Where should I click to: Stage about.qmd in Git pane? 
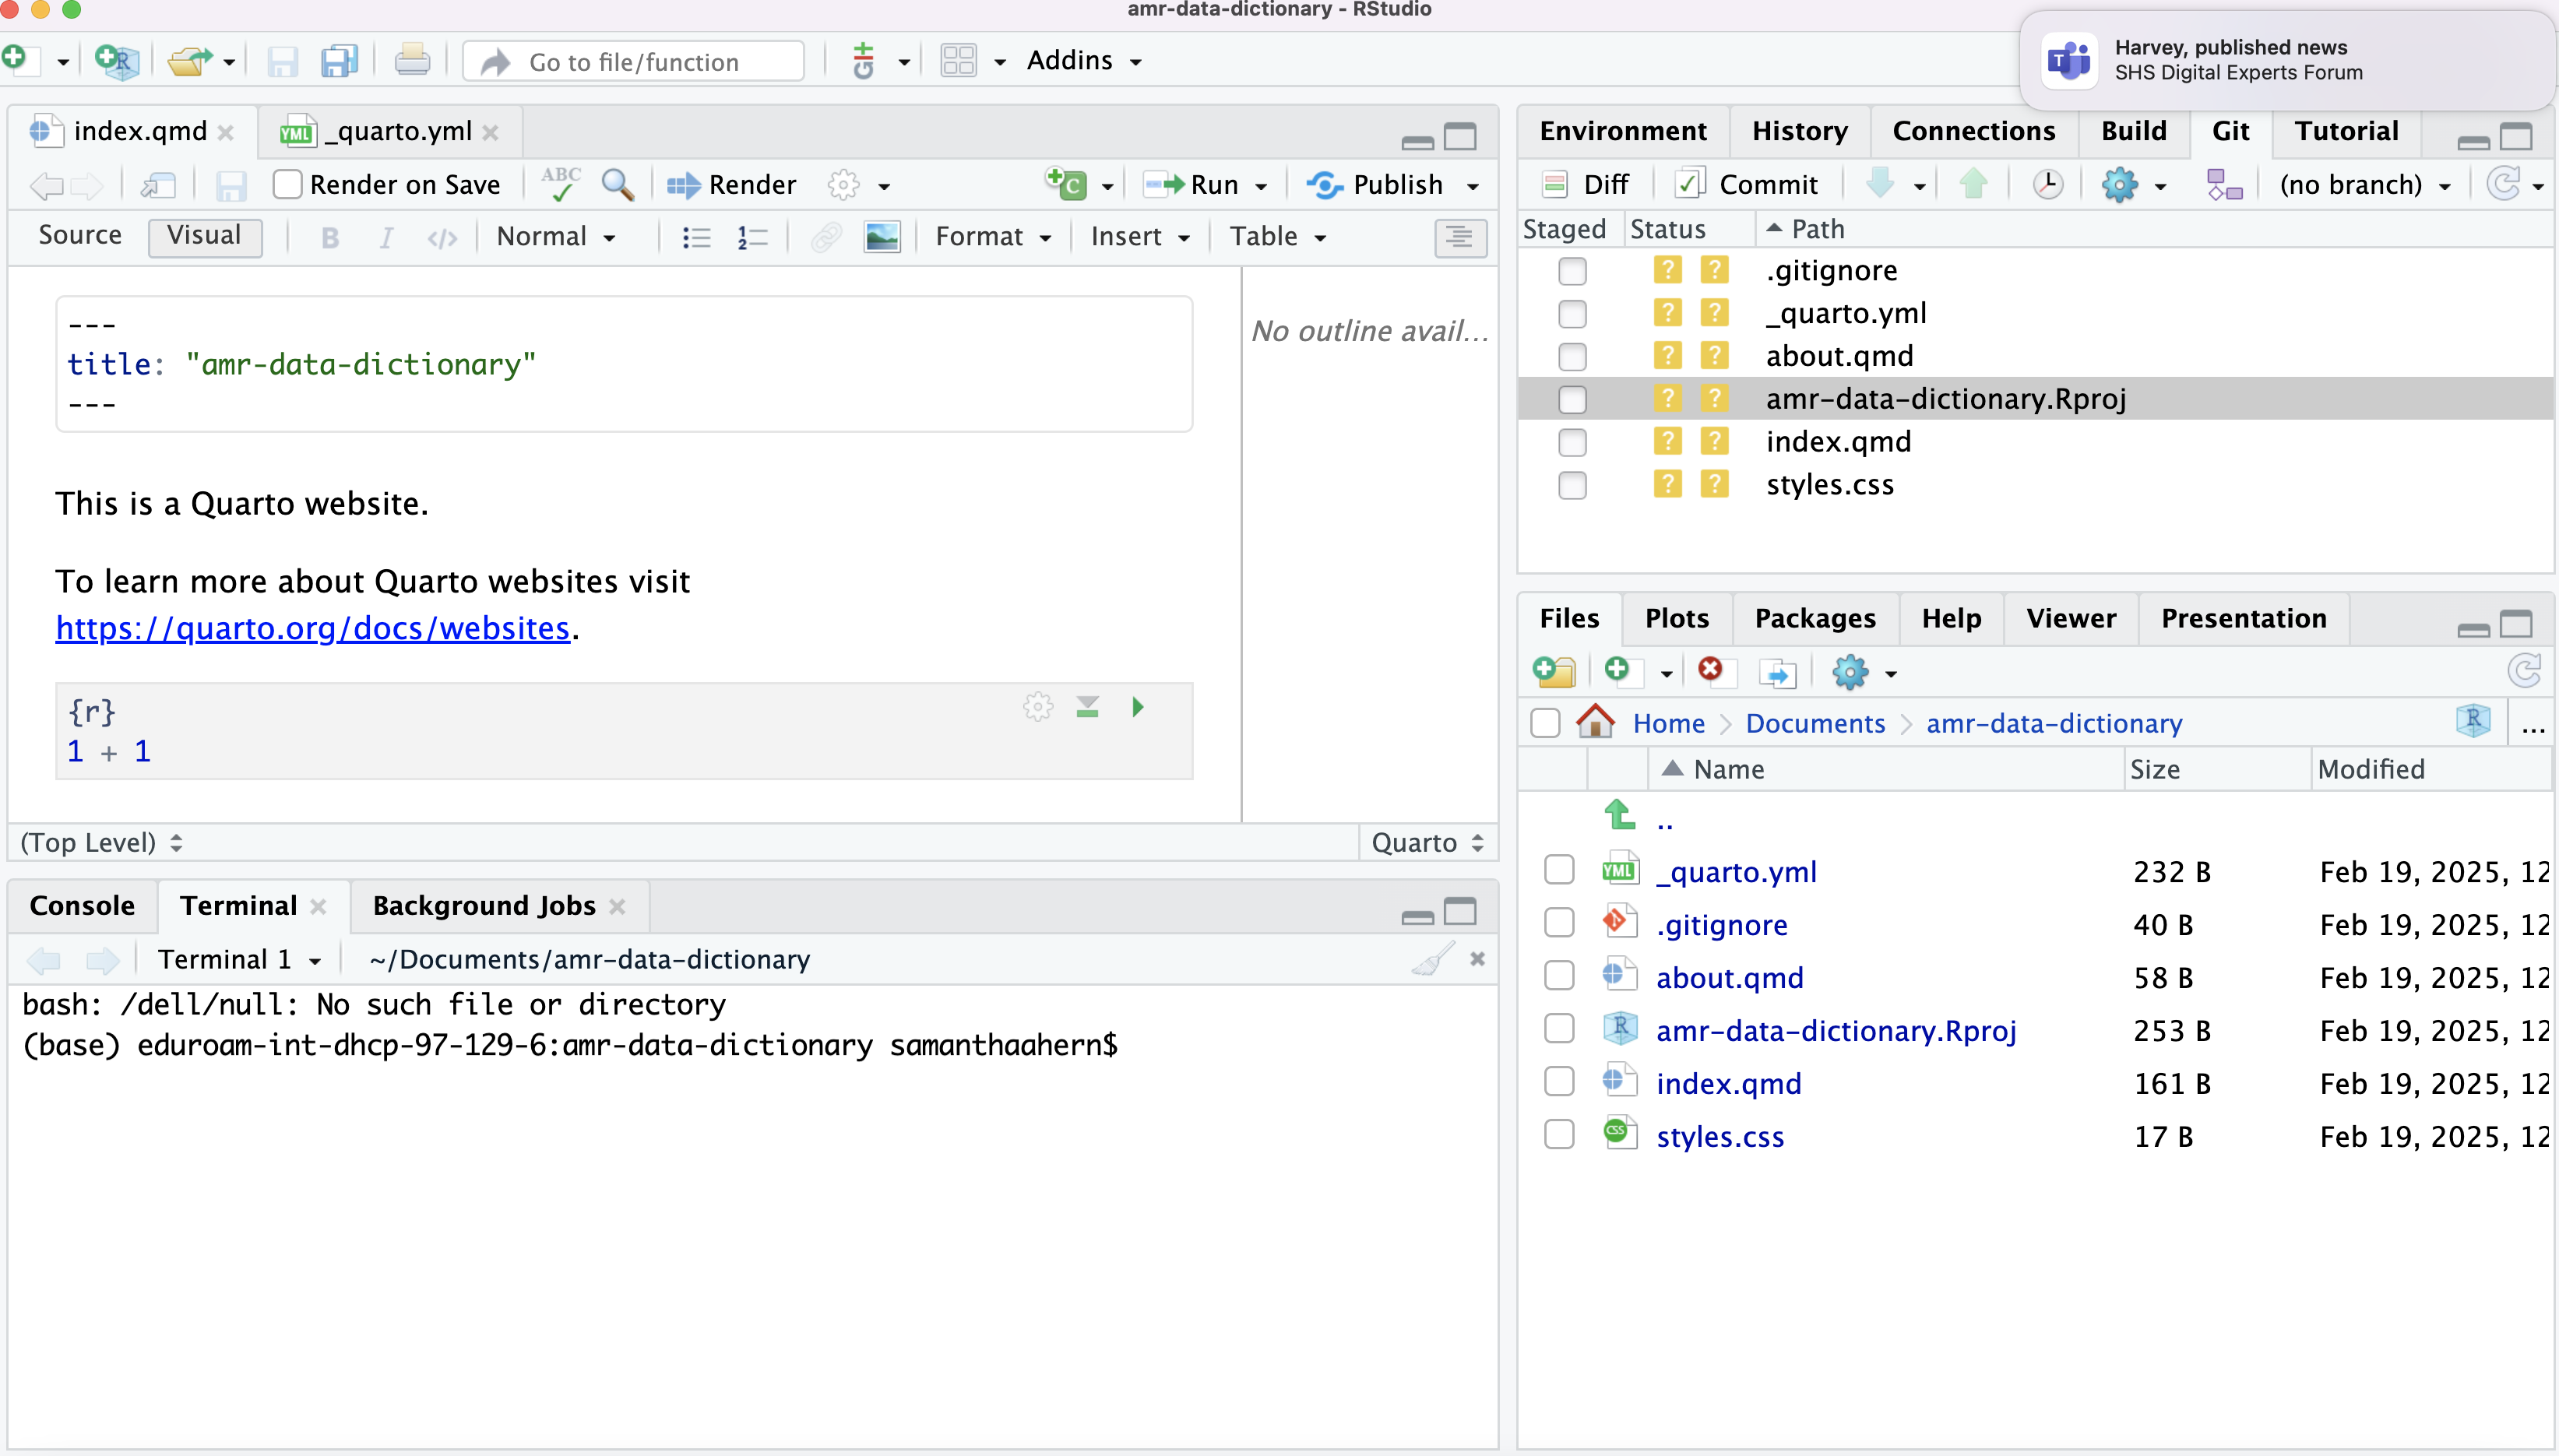coord(1572,357)
